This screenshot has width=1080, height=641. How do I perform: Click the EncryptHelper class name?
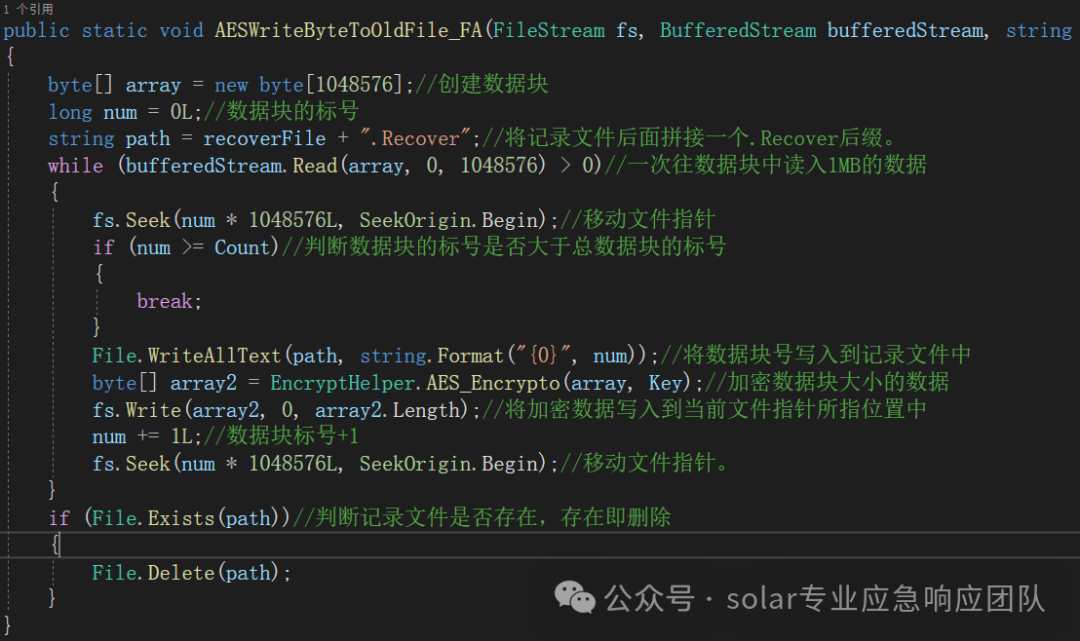click(x=342, y=383)
